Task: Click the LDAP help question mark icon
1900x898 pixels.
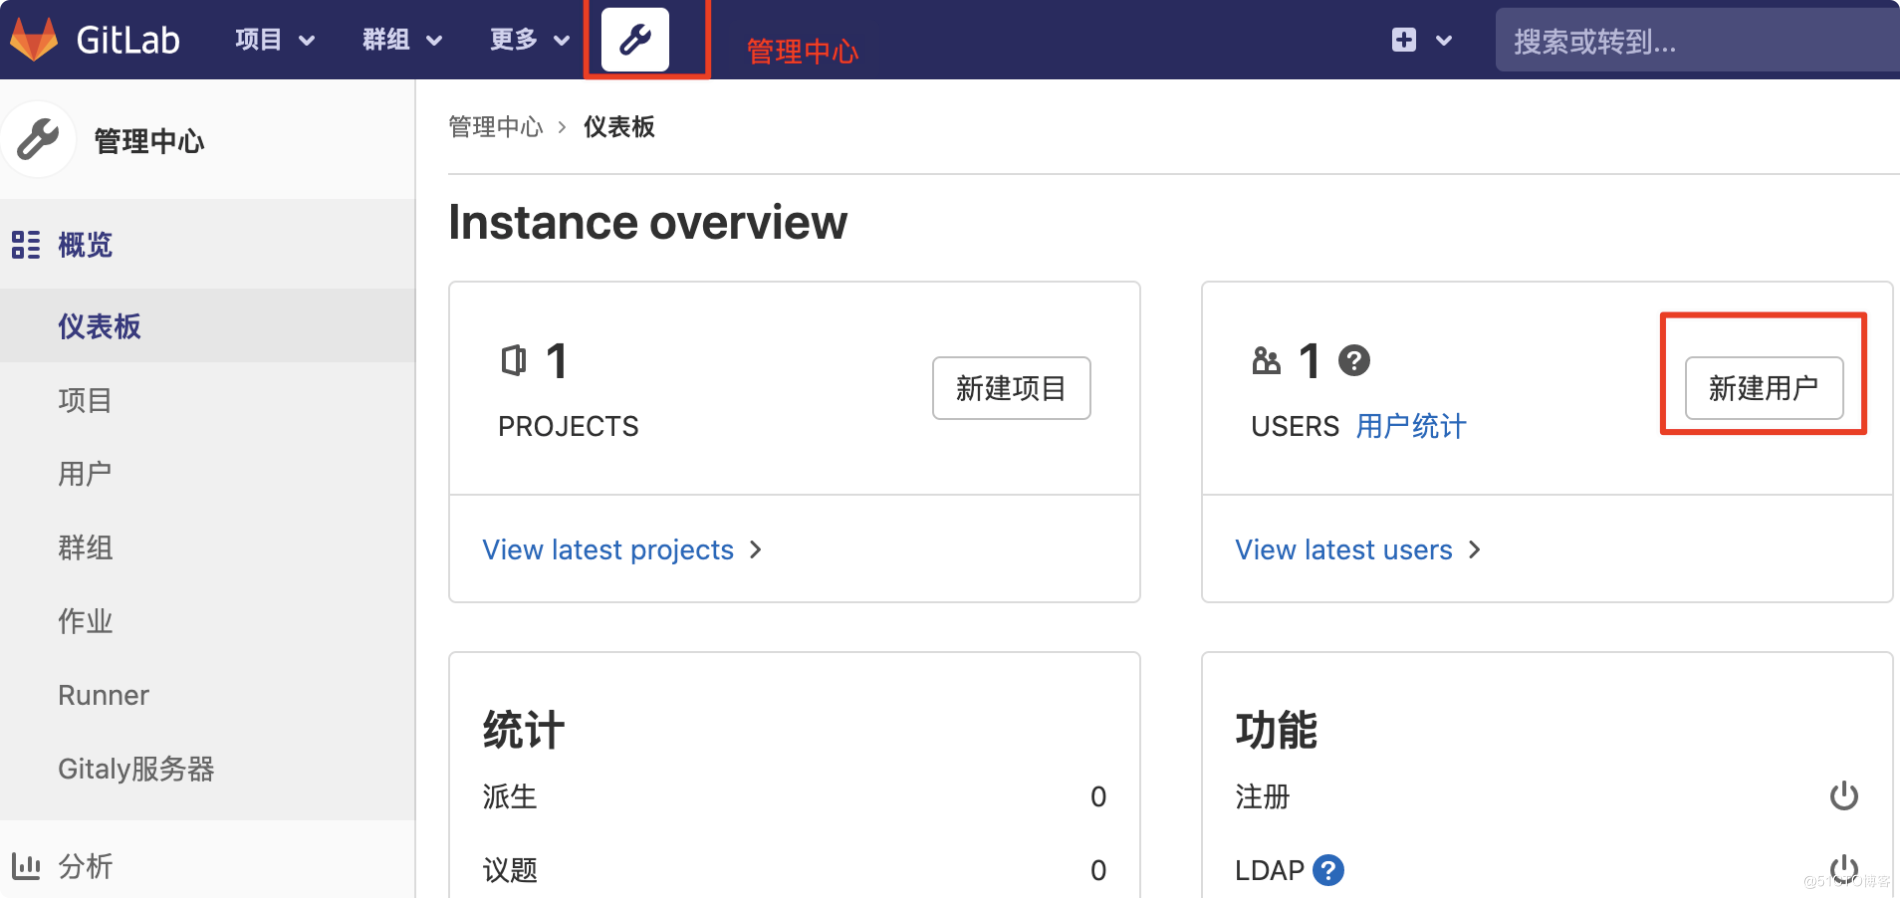Action: tap(1328, 870)
